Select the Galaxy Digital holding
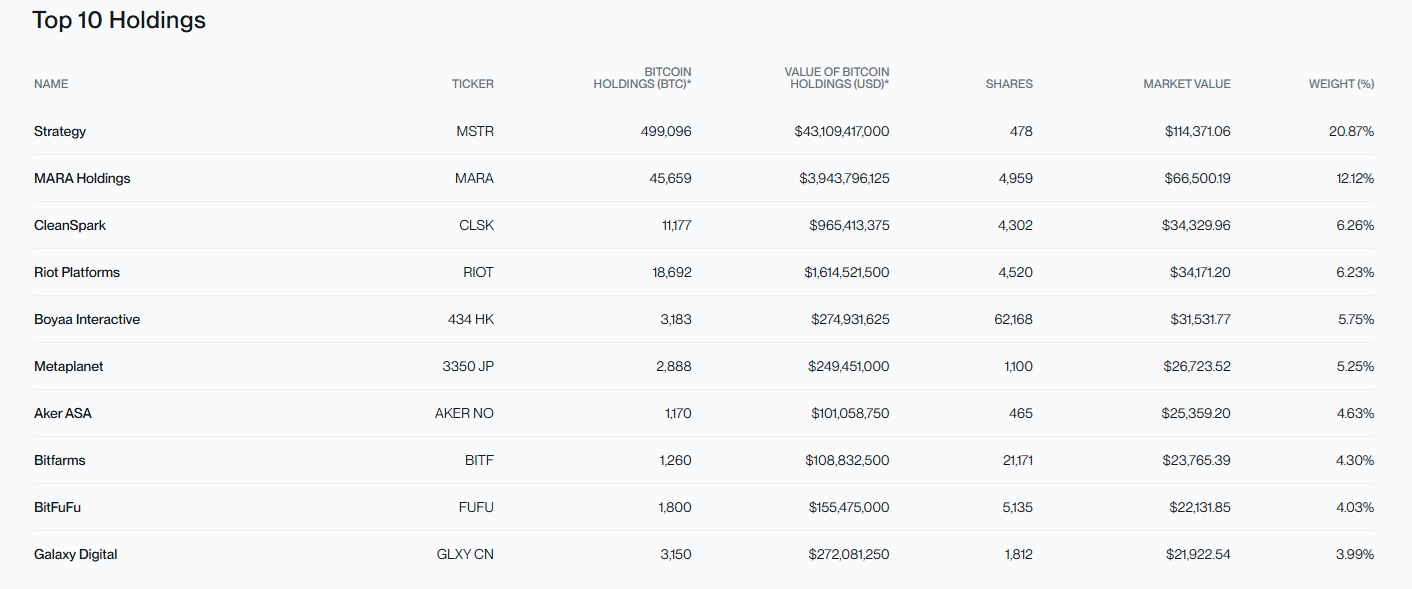The width and height of the screenshot is (1412, 589). click(76, 554)
